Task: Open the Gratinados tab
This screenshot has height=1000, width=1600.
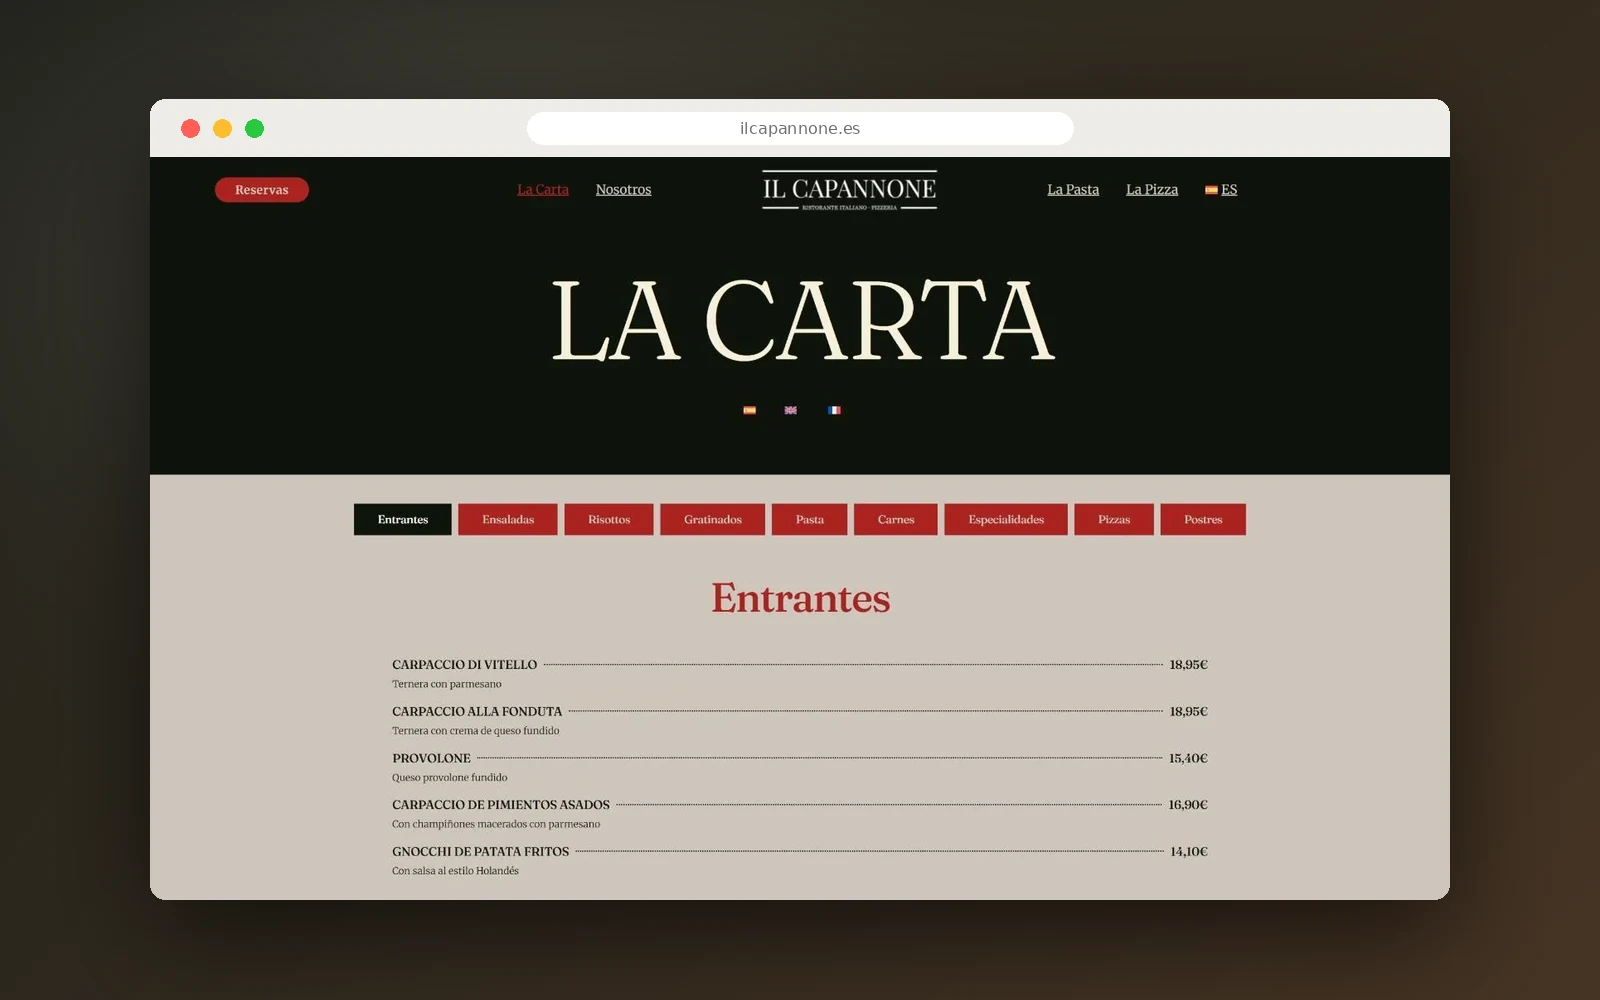Action: point(713,519)
